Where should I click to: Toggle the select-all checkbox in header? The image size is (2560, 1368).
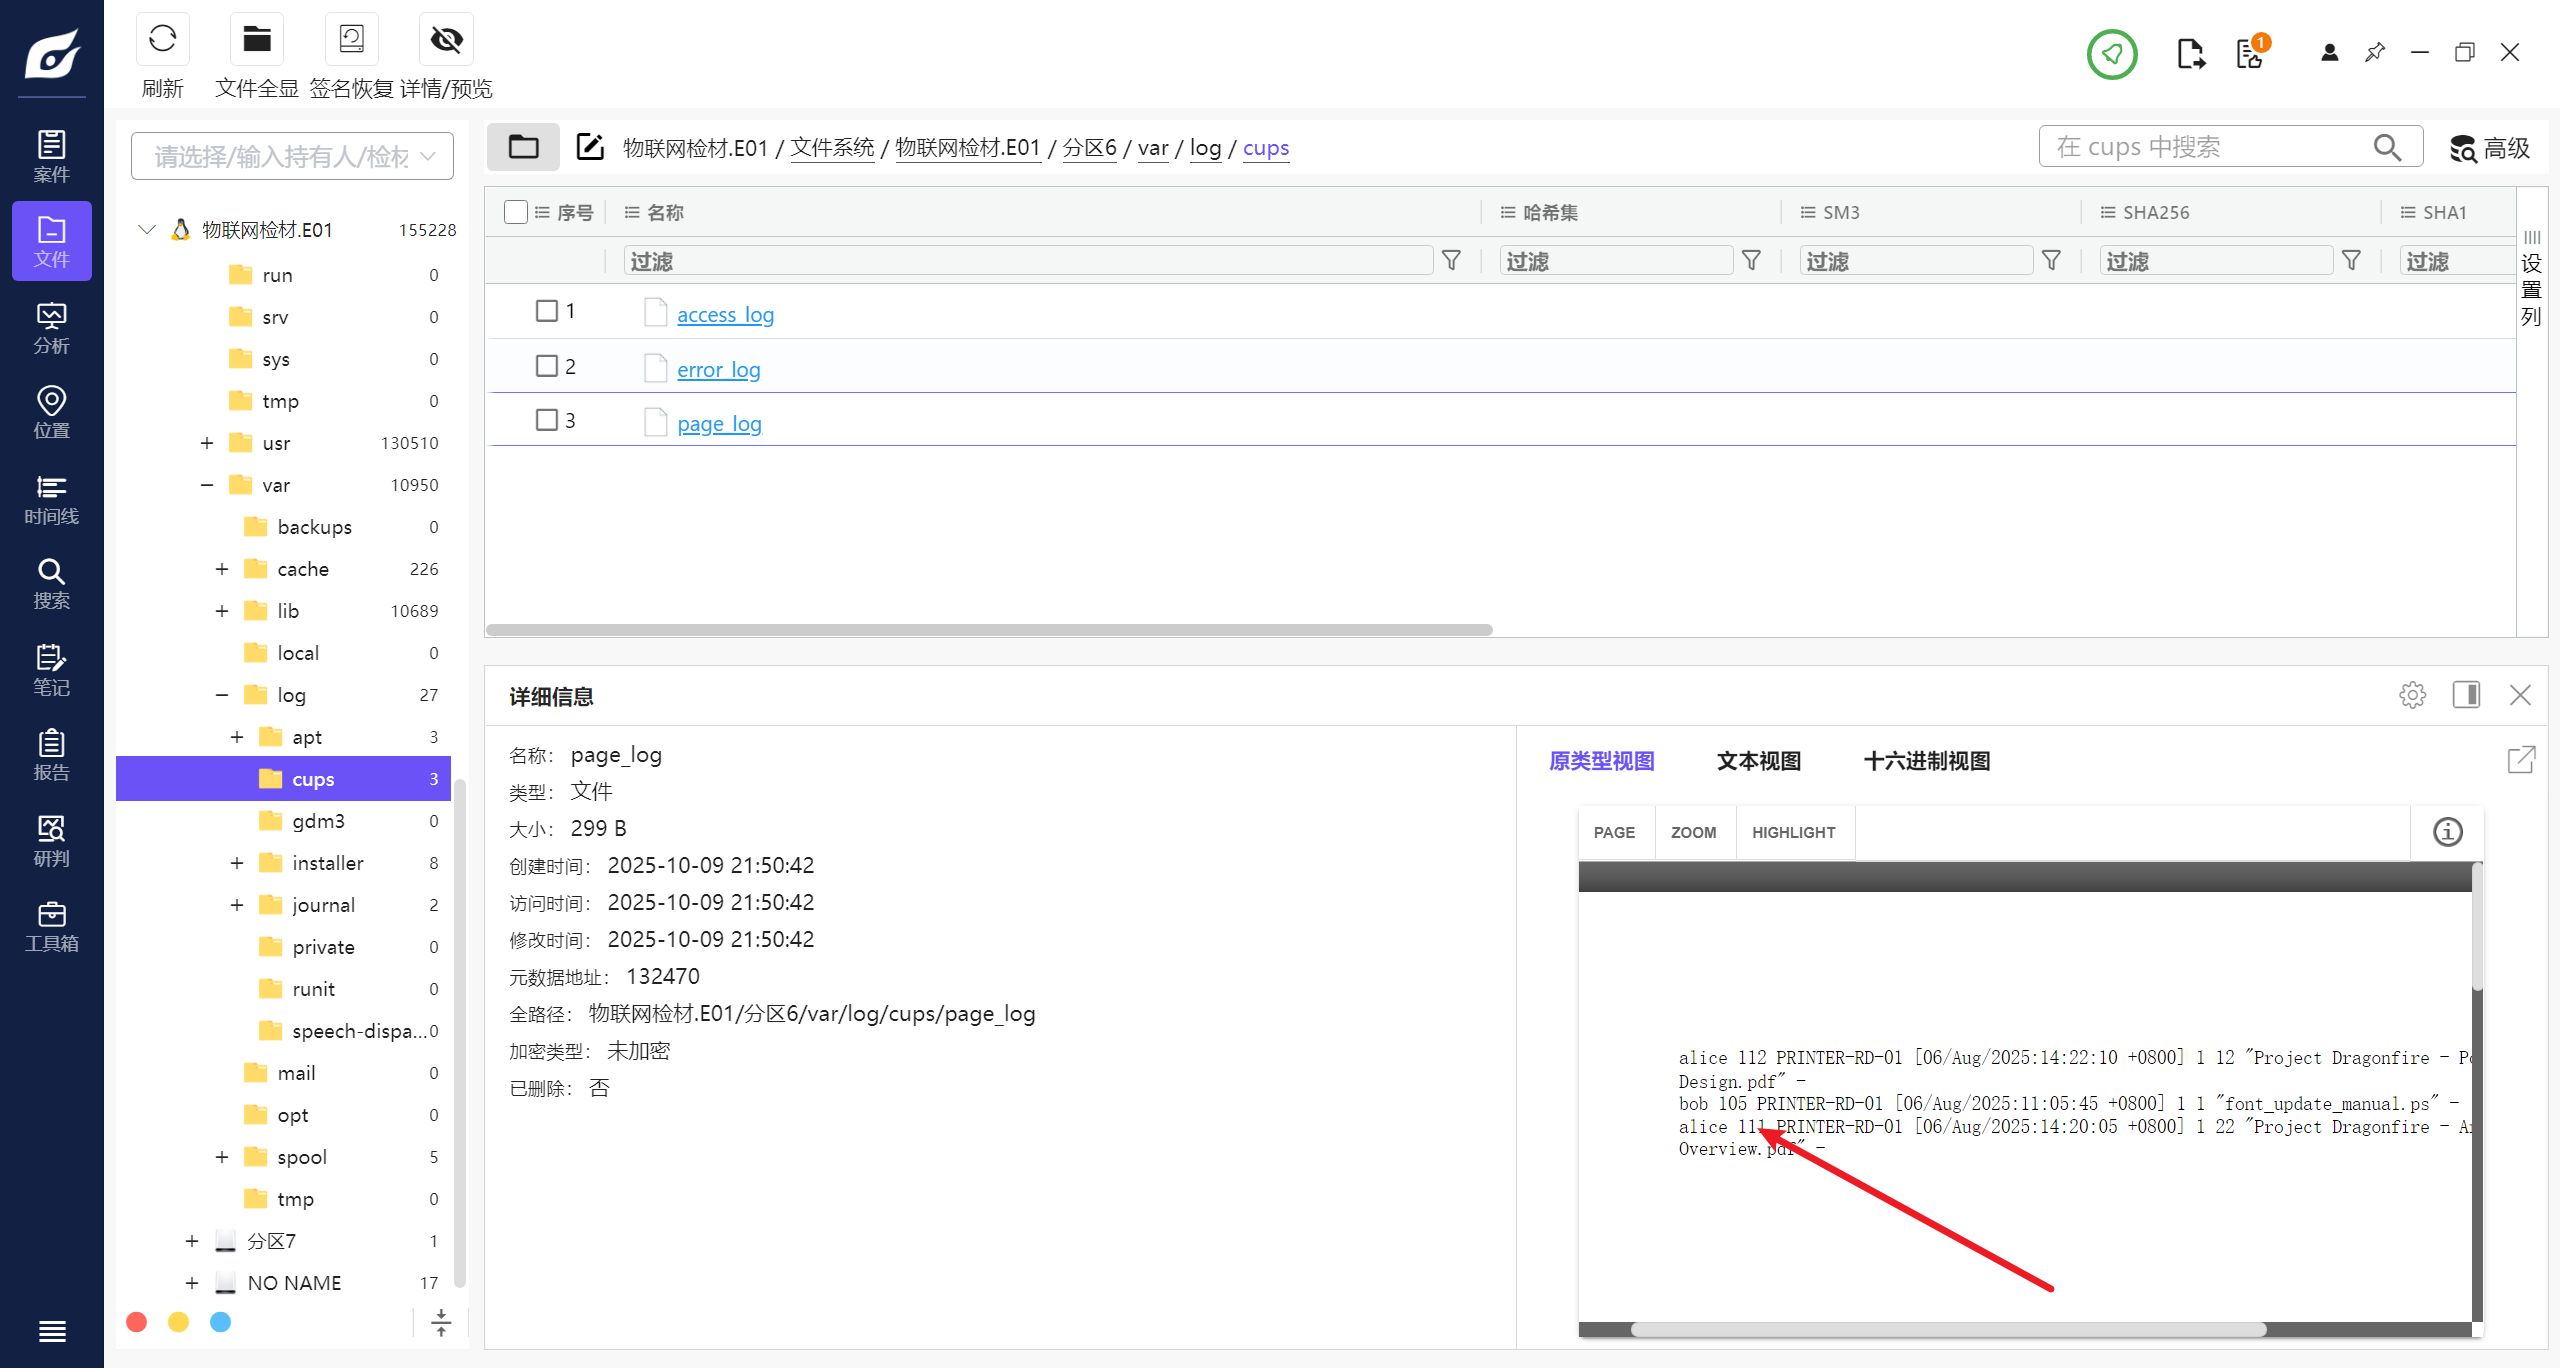[x=515, y=212]
